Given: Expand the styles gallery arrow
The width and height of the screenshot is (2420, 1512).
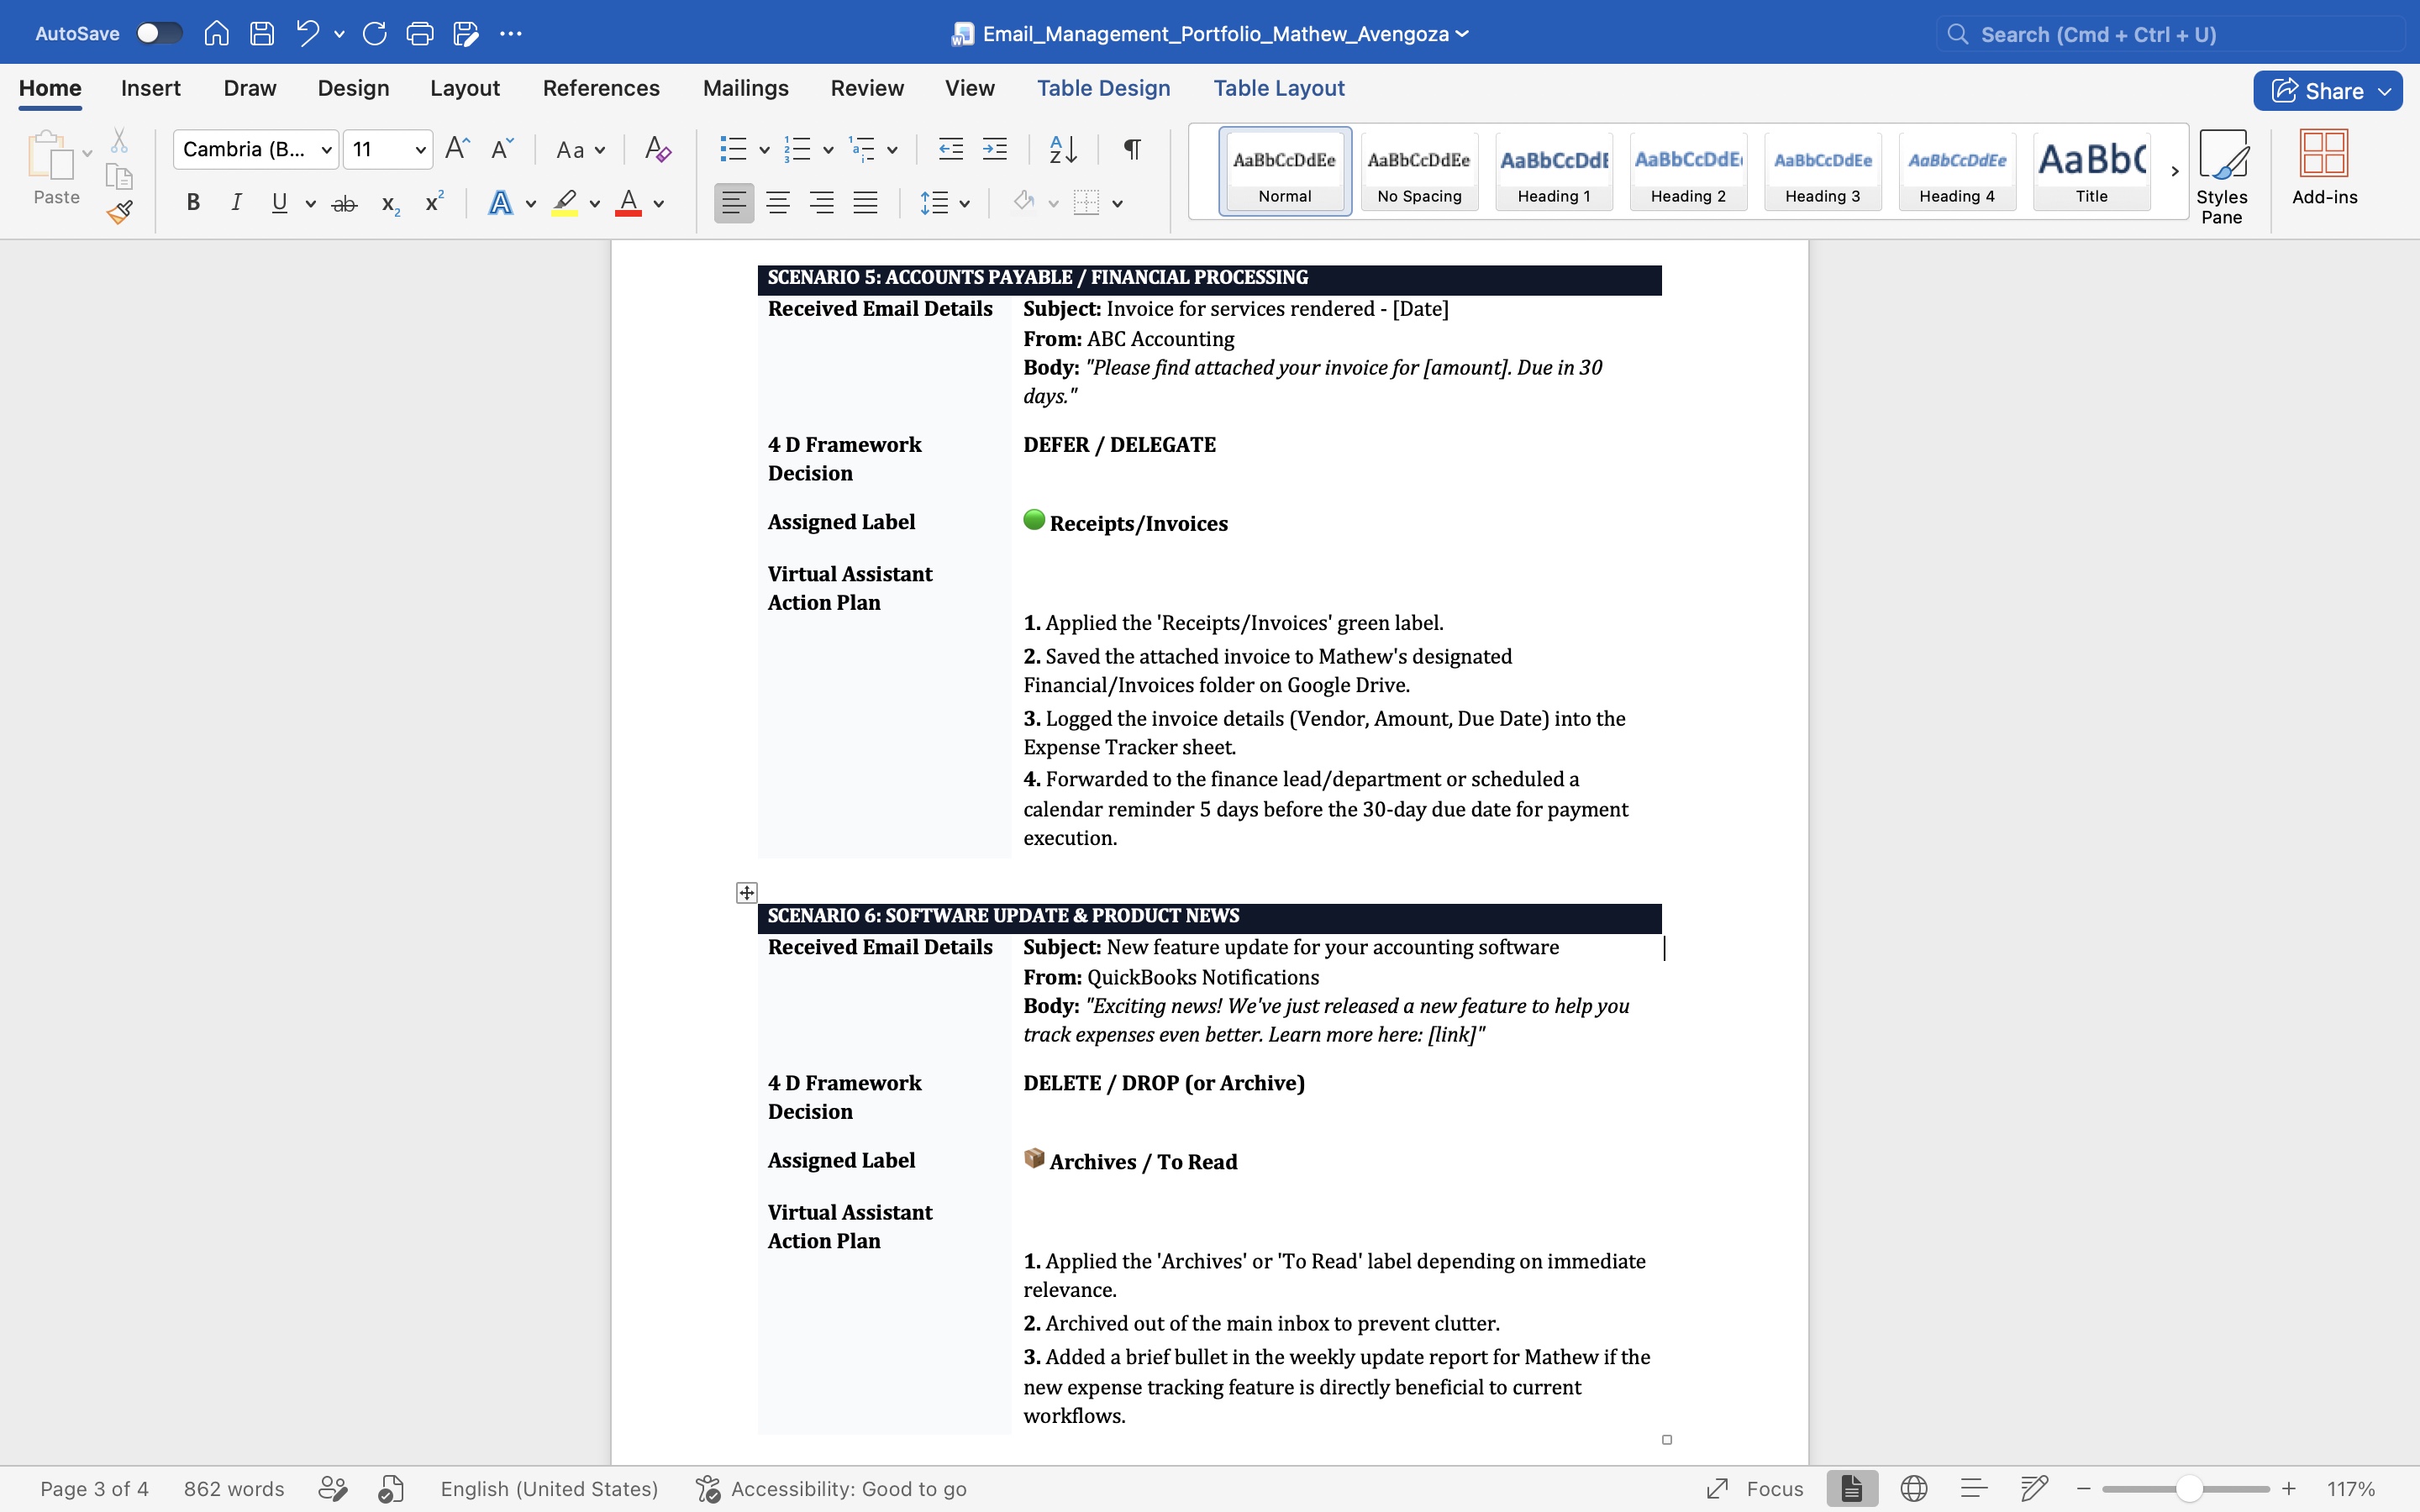Looking at the screenshot, I should pyautogui.click(x=2175, y=171).
